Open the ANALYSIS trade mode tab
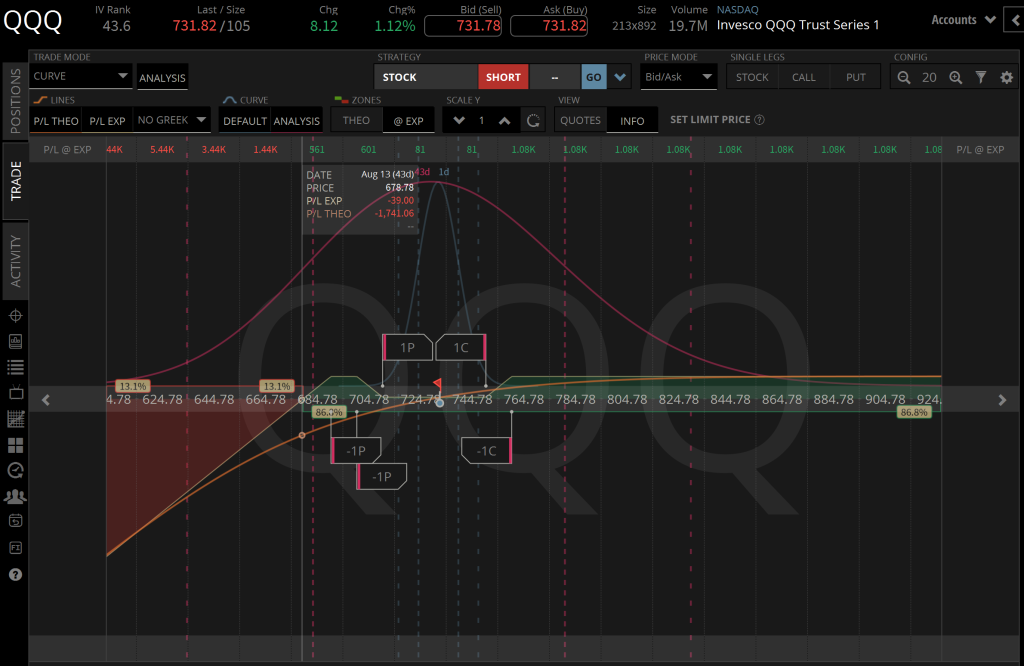 click(x=162, y=78)
